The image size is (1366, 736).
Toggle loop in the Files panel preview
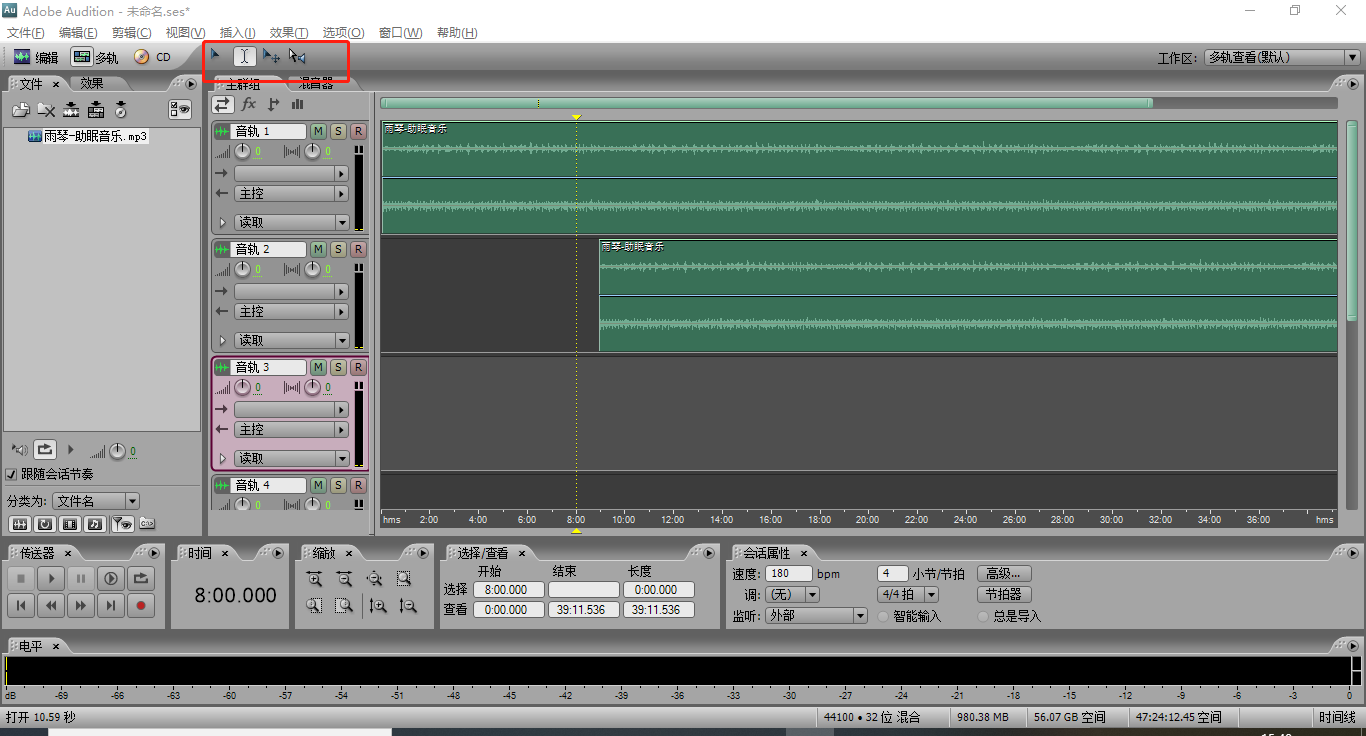click(45, 450)
